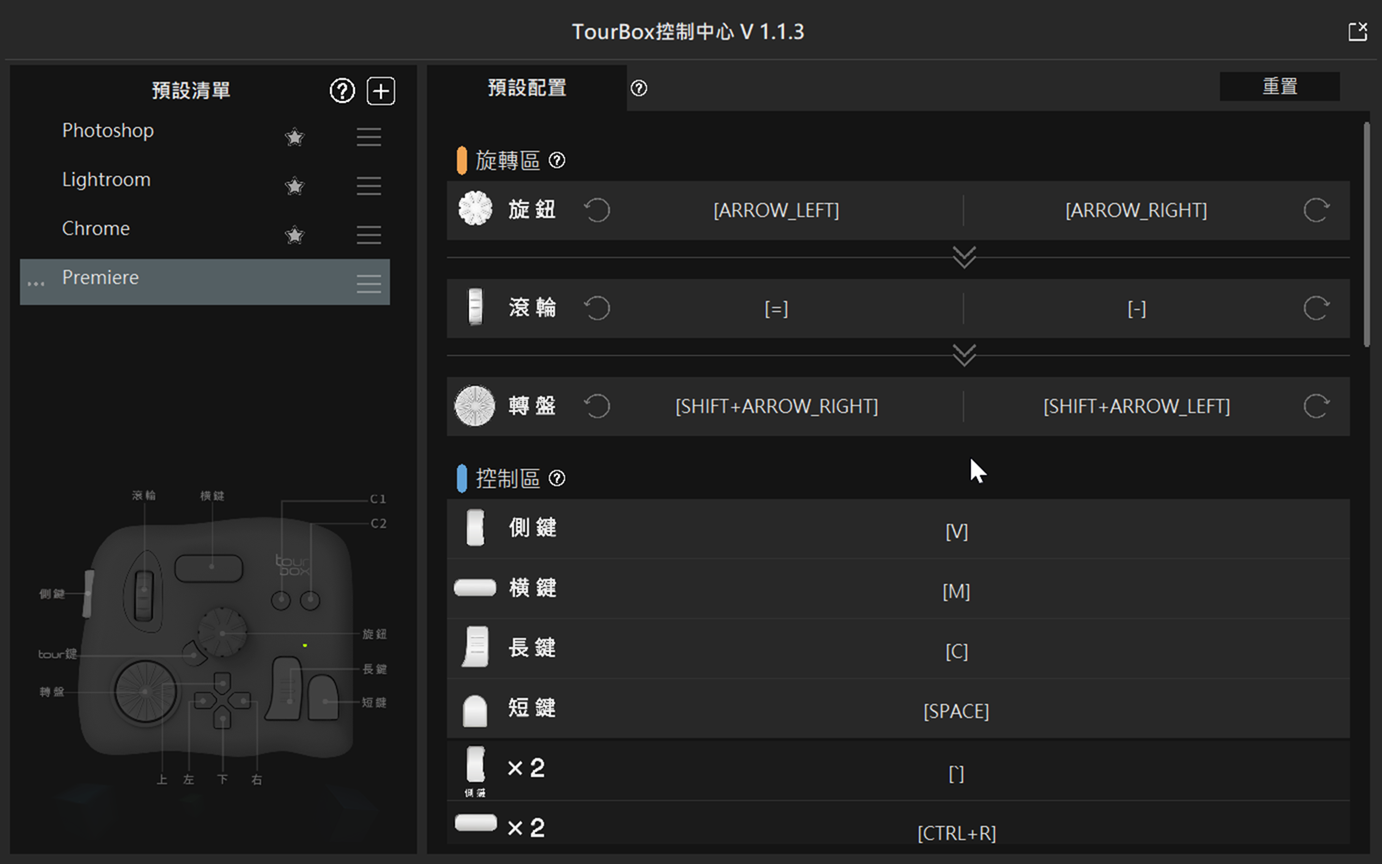The image size is (1382, 864).
Task: Edit the [ARROW_LEFT] knob binding field
Action: 776,210
